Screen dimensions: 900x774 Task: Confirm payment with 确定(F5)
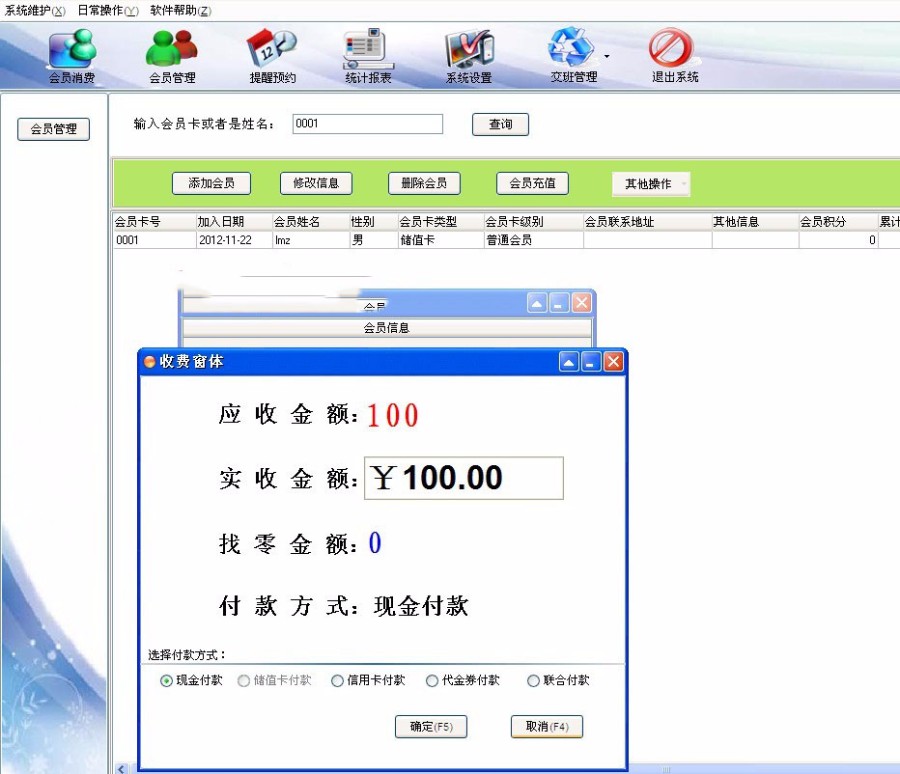[x=431, y=727]
